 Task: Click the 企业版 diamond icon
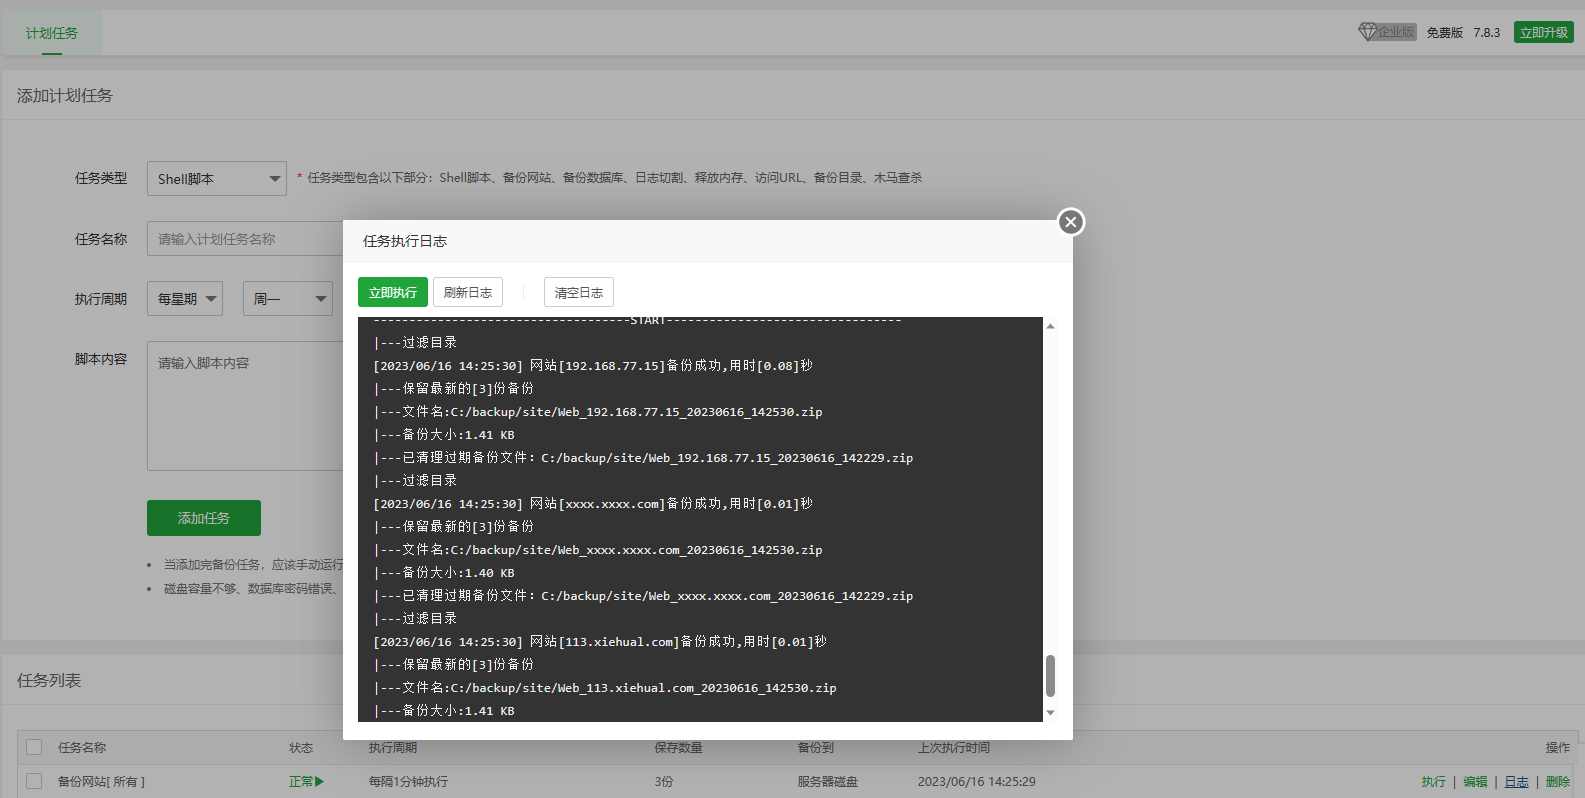[1367, 32]
